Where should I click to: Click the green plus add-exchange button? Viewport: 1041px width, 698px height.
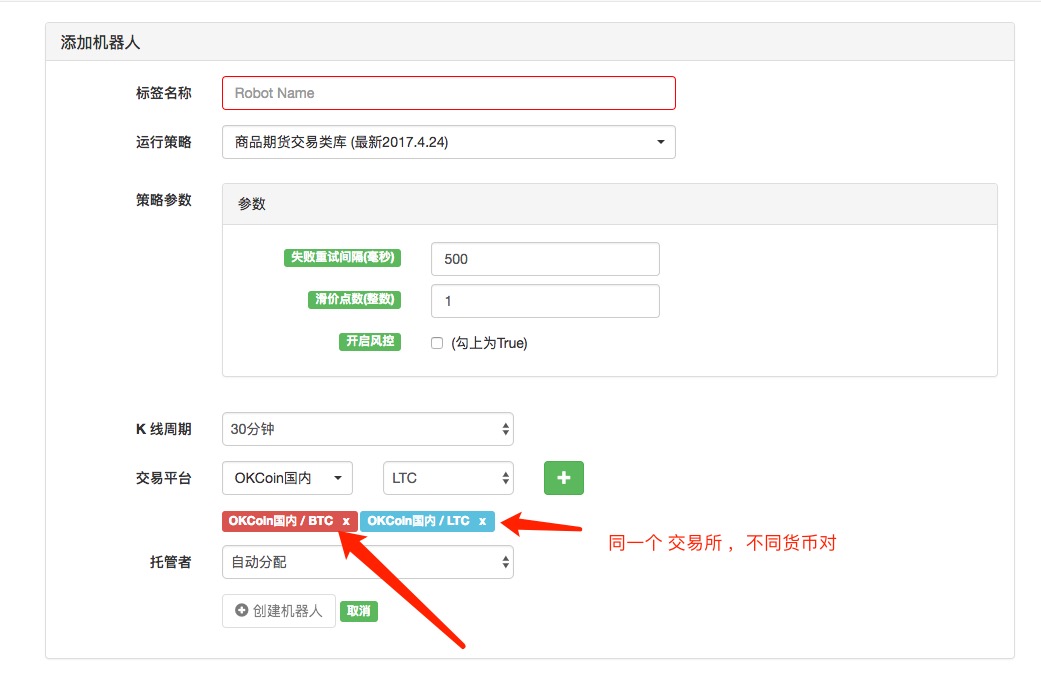[x=564, y=478]
